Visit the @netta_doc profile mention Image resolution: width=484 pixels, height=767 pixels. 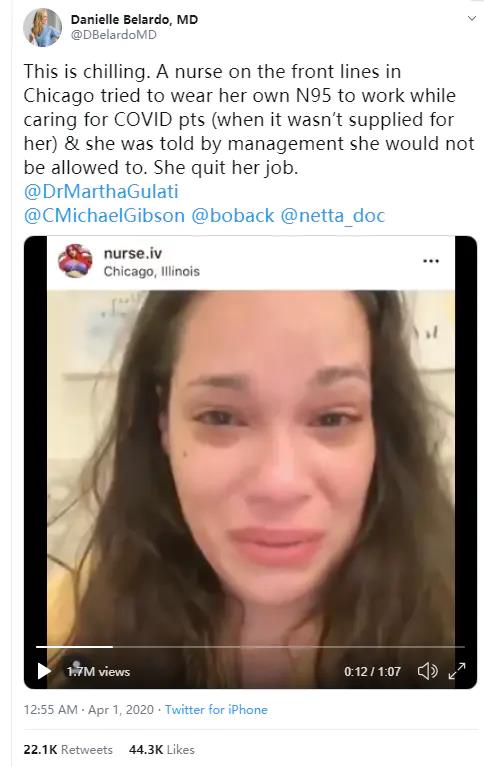click(333, 215)
